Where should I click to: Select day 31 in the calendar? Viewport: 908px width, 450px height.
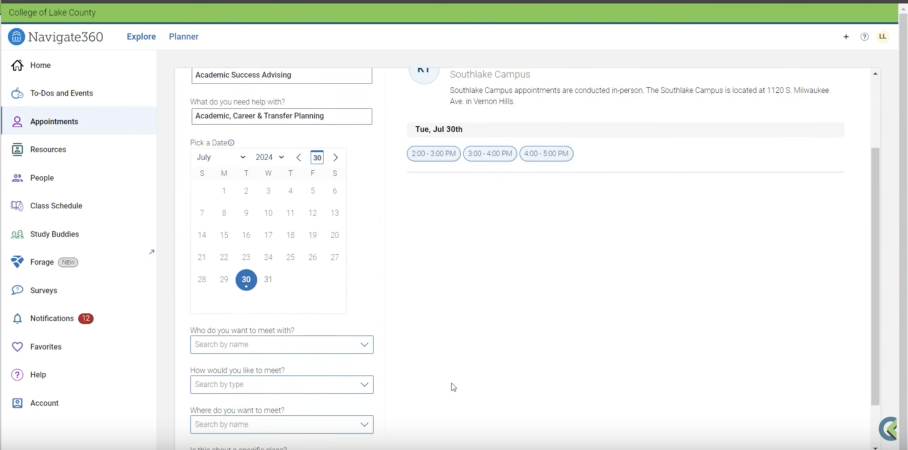(268, 280)
